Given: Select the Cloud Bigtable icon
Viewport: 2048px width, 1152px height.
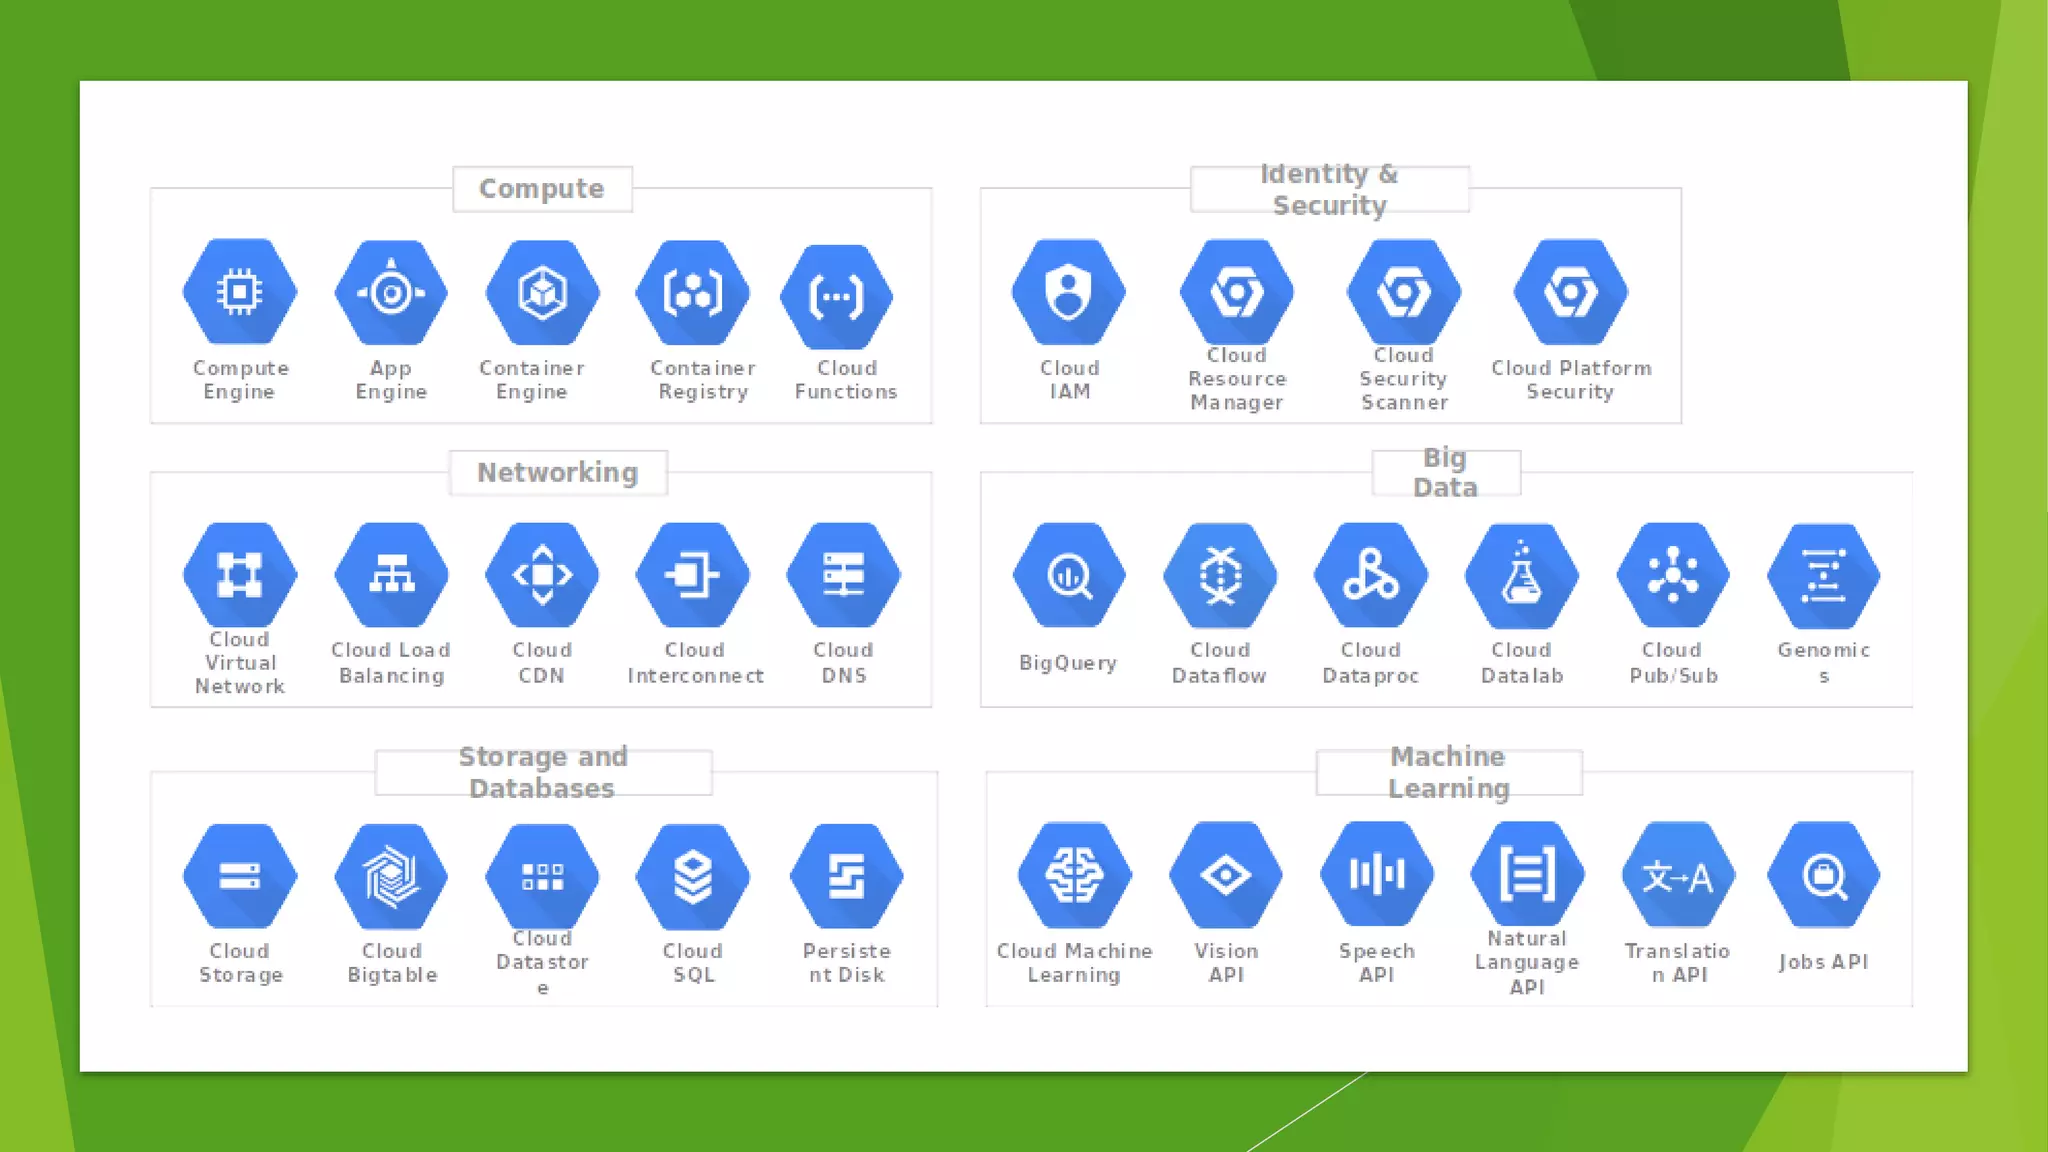Looking at the screenshot, I should (x=391, y=877).
